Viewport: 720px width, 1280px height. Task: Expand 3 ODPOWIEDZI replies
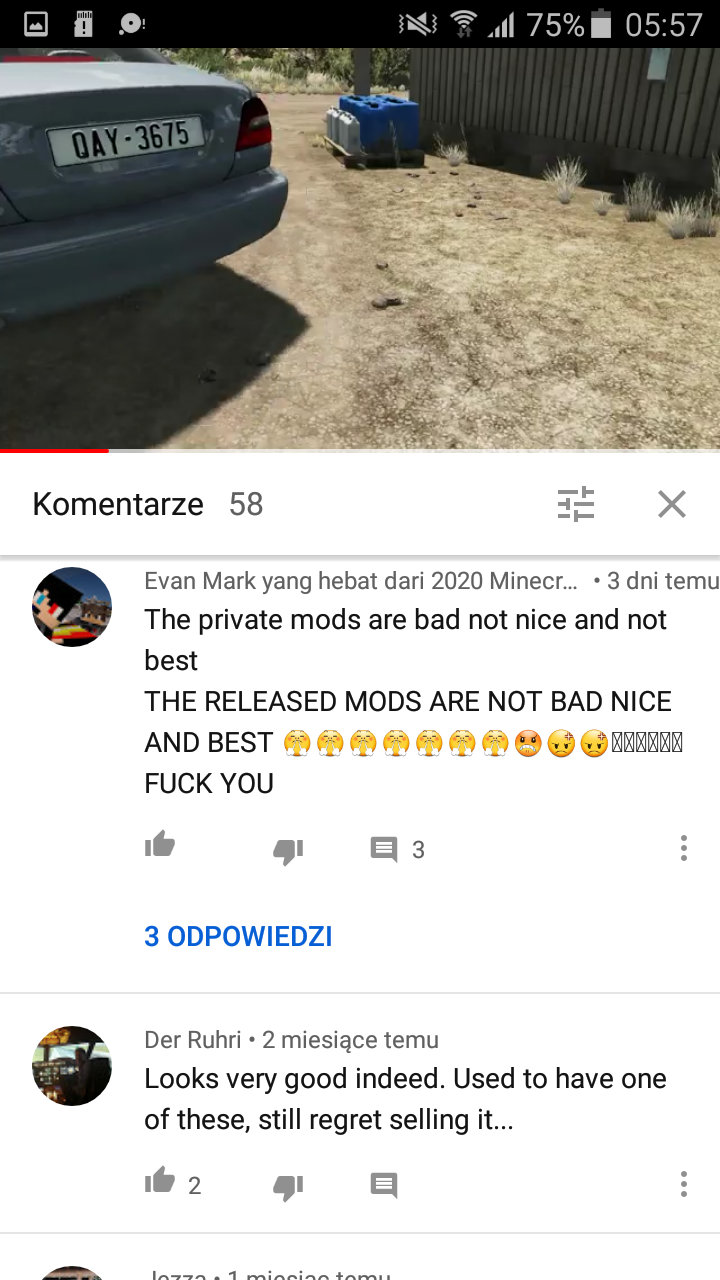coord(238,937)
